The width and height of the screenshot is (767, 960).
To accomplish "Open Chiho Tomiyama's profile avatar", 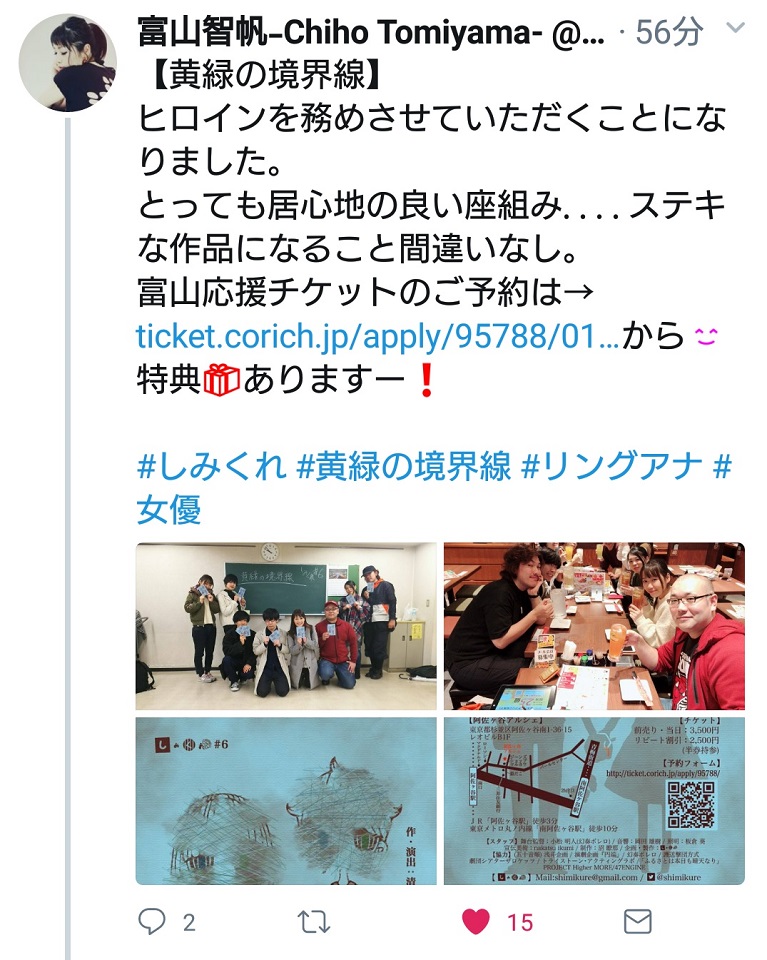I will [x=68, y=62].
